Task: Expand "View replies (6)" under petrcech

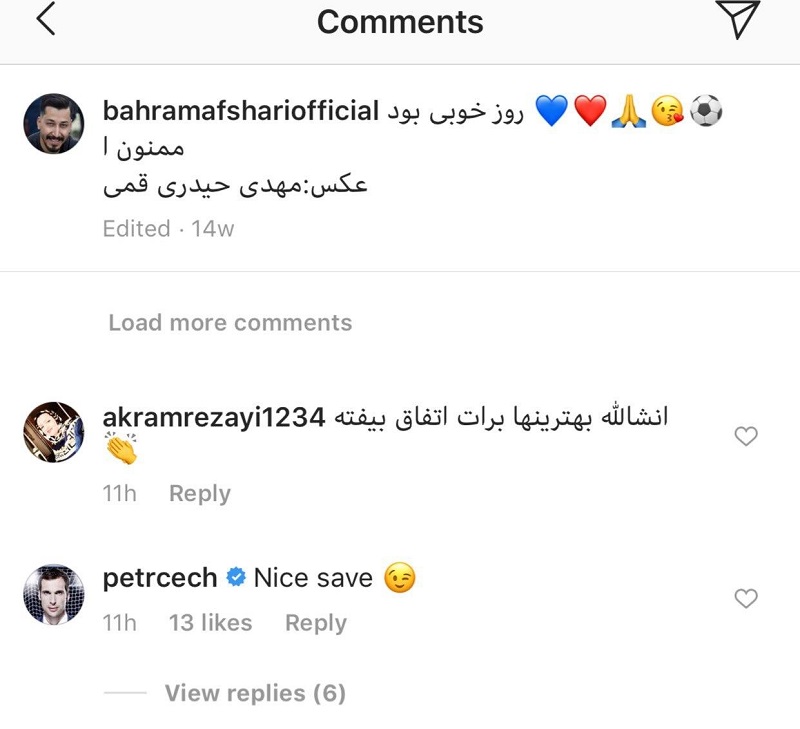Action: point(255,693)
